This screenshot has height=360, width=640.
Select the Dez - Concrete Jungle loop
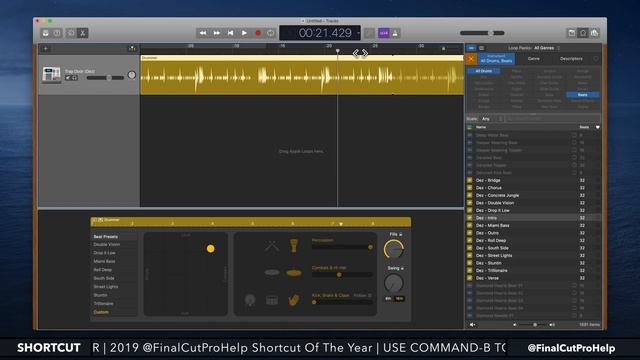tap(533, 196)
